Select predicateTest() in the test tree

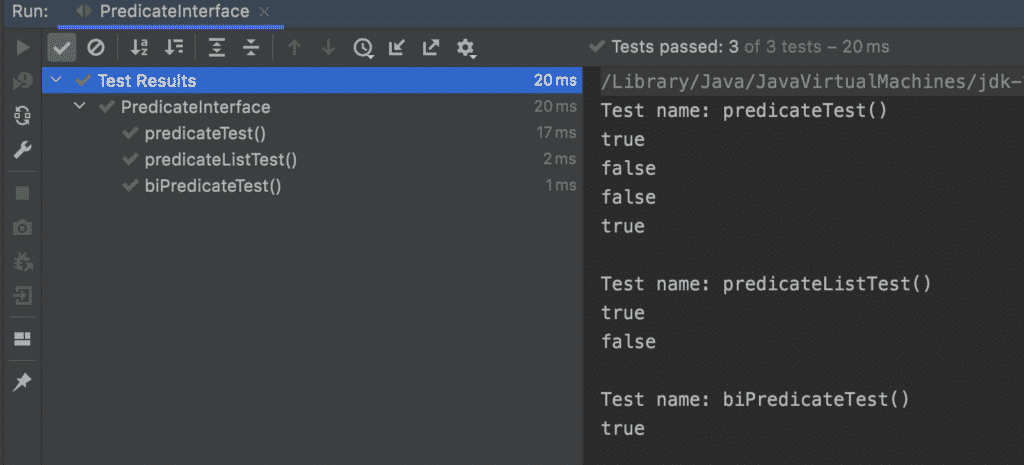[x=205, y=133]
